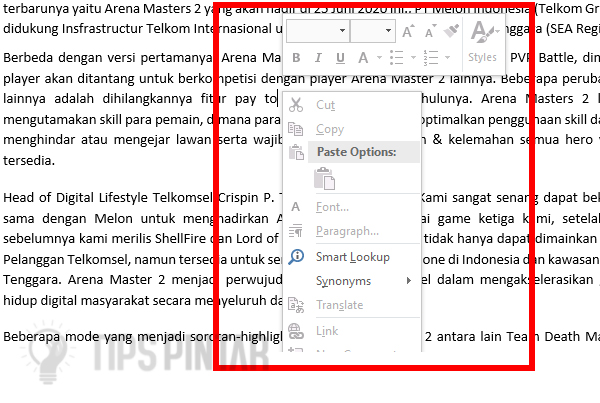The image size is (600, 403).
Task: Open the Synonyms submenu
Action: click(x=344, y=281)
